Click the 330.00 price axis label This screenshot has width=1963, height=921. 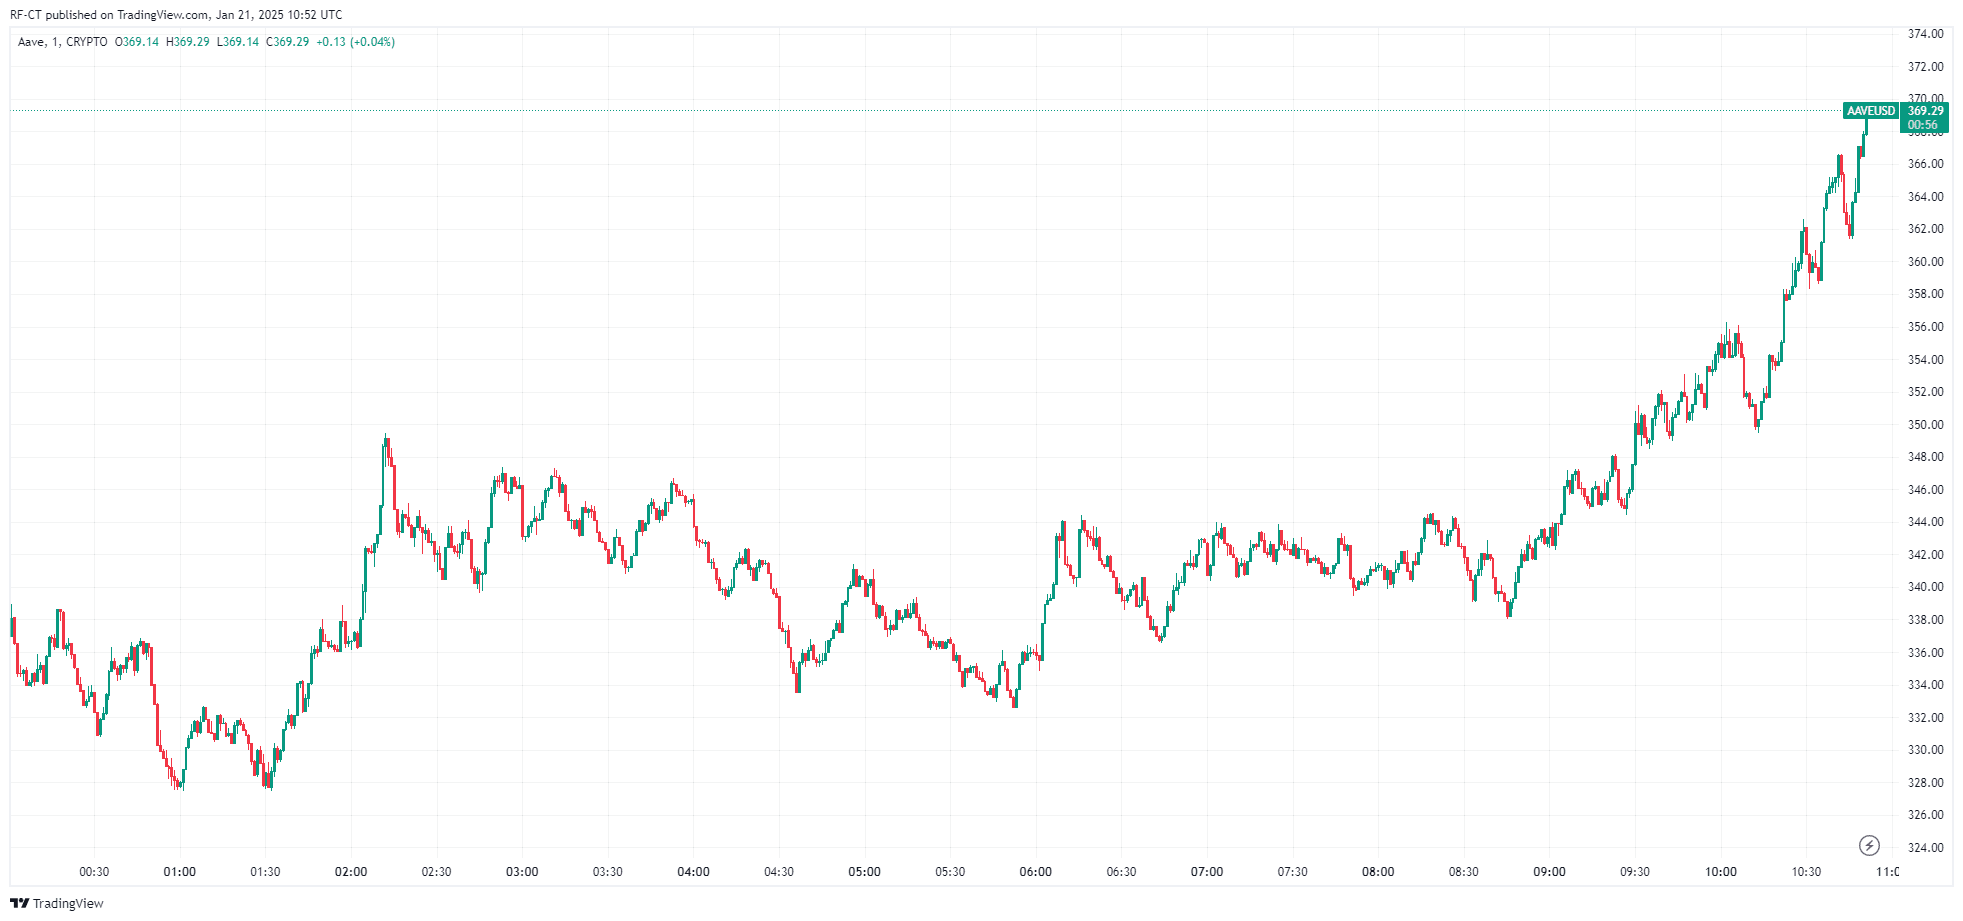click(x=1925, y=750)
